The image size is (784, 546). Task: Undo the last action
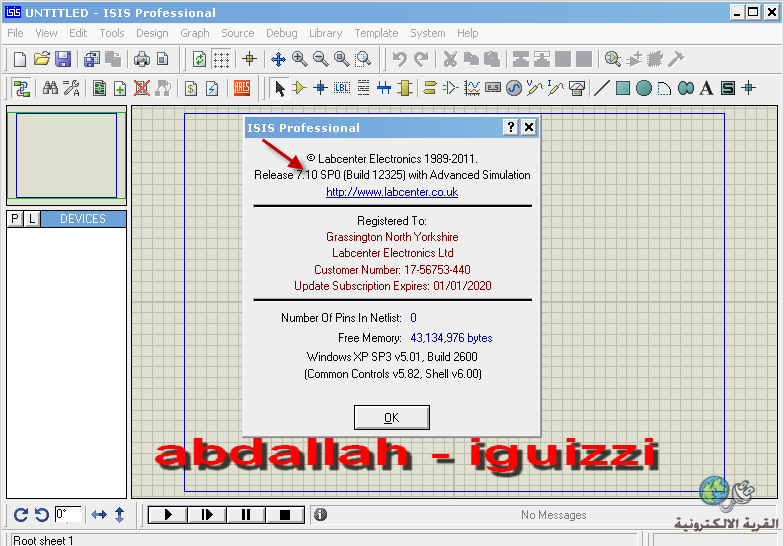399,60
